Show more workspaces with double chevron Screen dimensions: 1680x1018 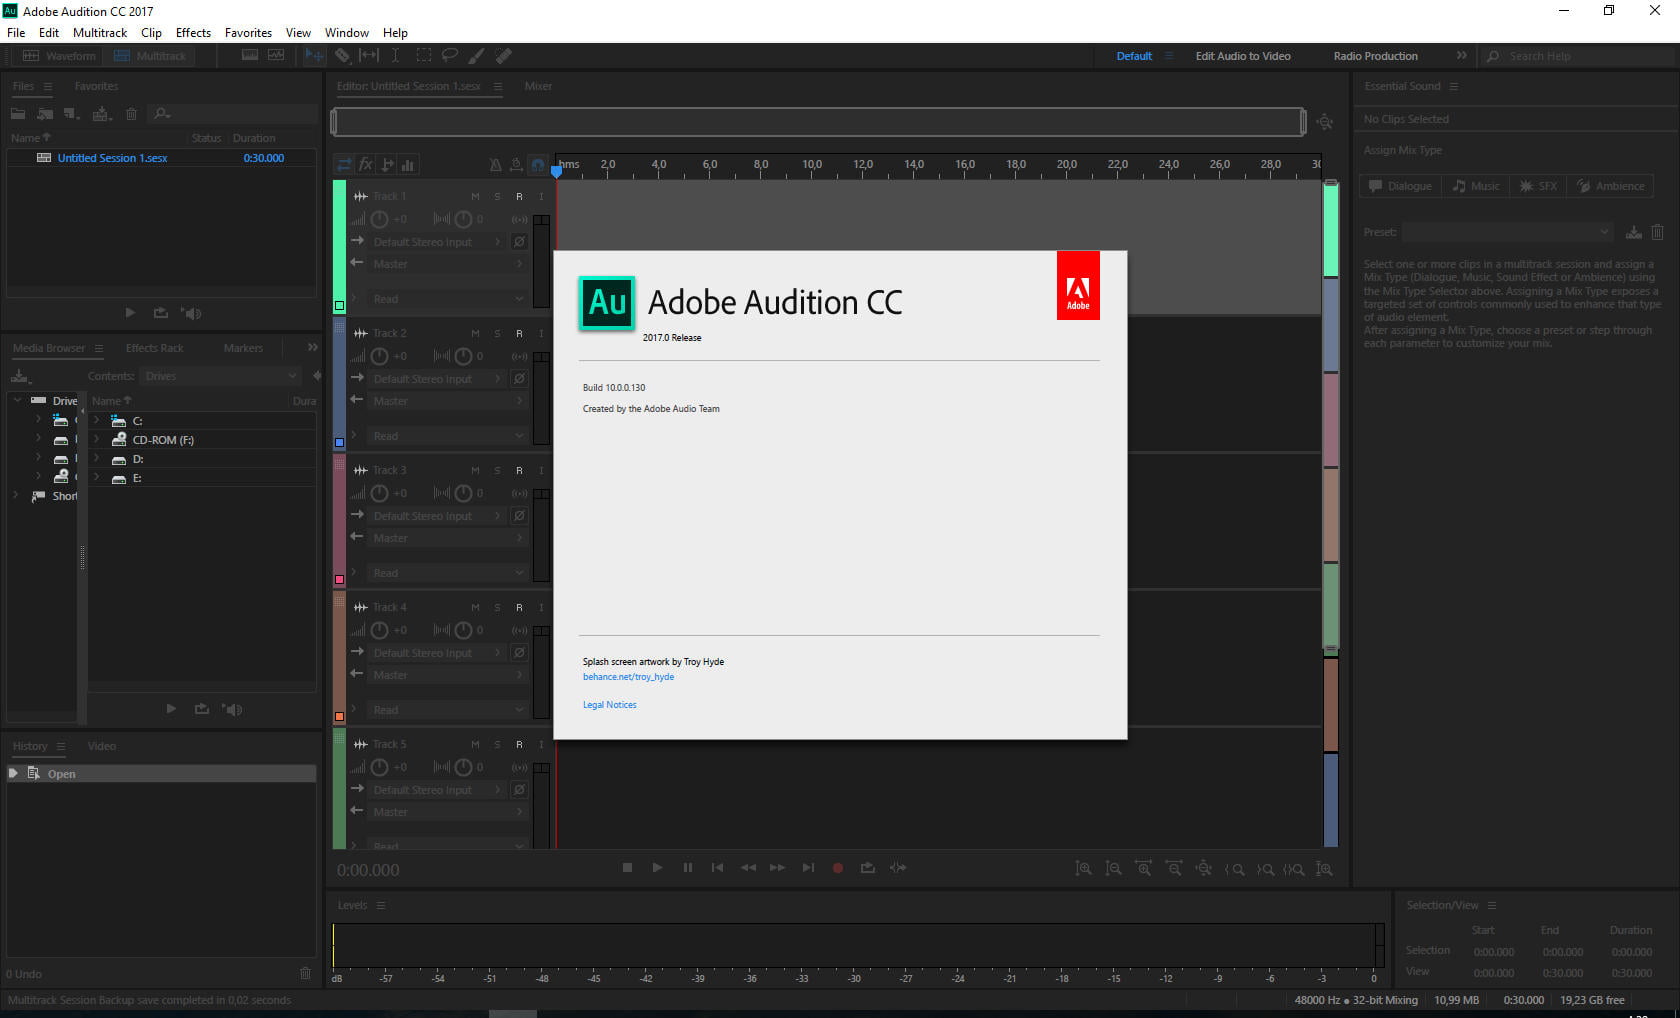(x=1461, y=56)
